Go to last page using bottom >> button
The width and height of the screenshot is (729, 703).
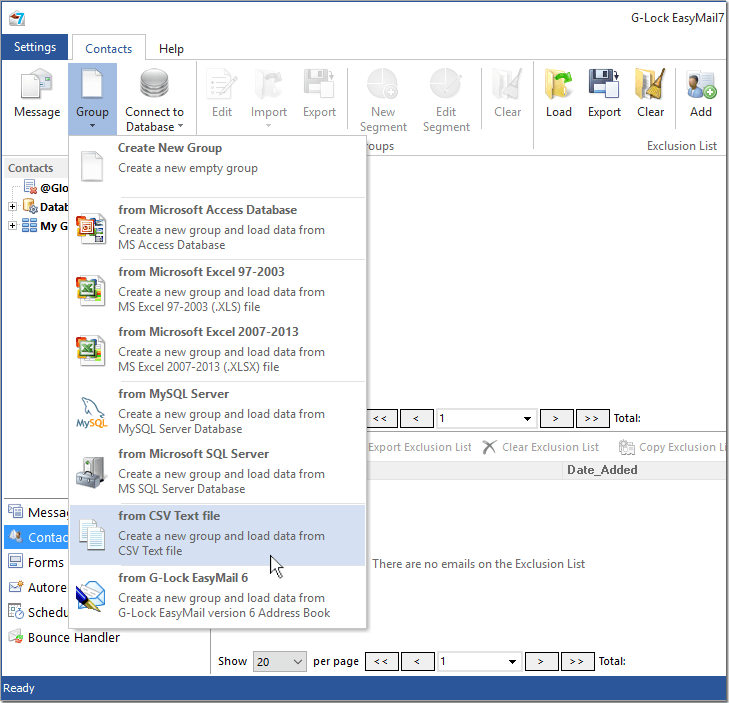[578, 662]
